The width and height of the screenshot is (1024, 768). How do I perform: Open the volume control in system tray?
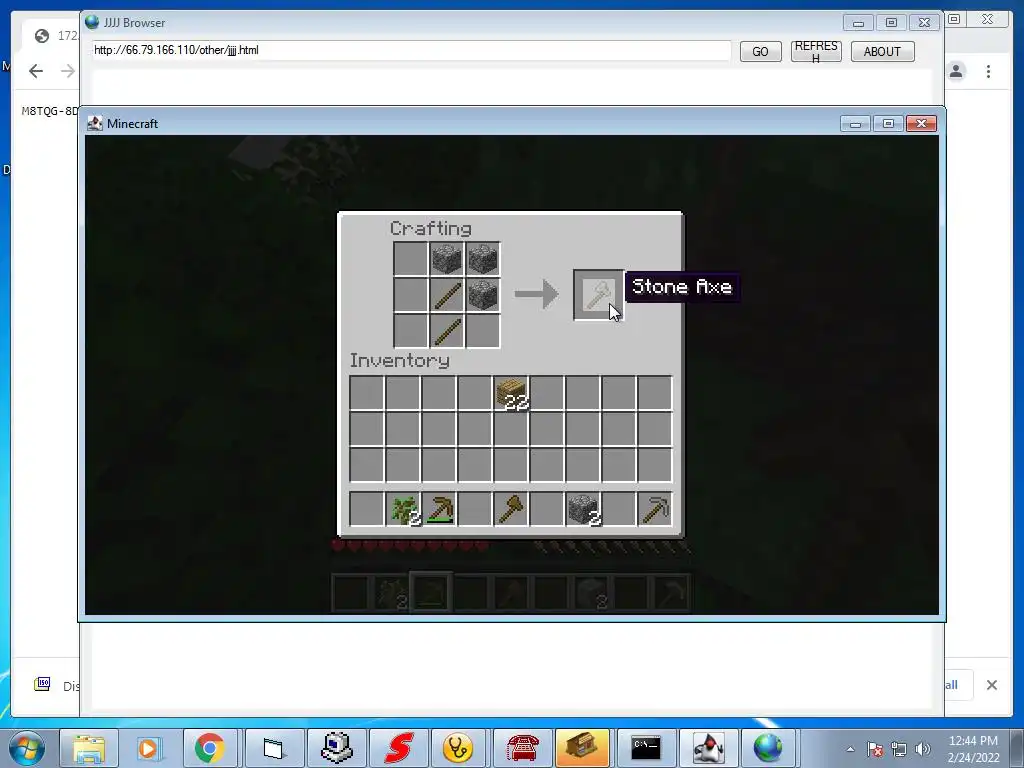coord(923,749)
